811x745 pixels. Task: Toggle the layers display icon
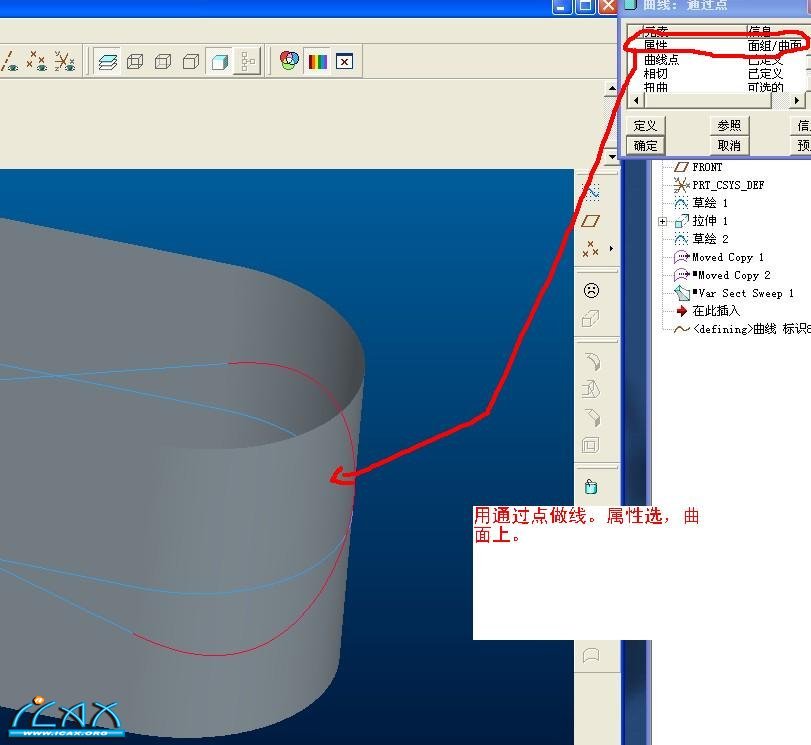pos(108,62)
